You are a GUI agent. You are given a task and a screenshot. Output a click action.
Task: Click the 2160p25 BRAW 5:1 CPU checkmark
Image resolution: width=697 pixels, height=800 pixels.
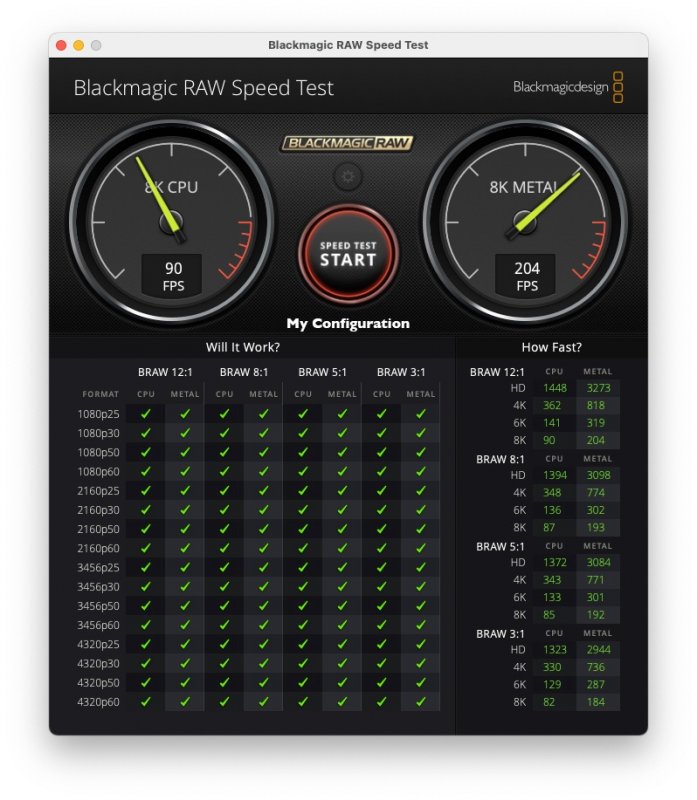[x=303, y=491]
